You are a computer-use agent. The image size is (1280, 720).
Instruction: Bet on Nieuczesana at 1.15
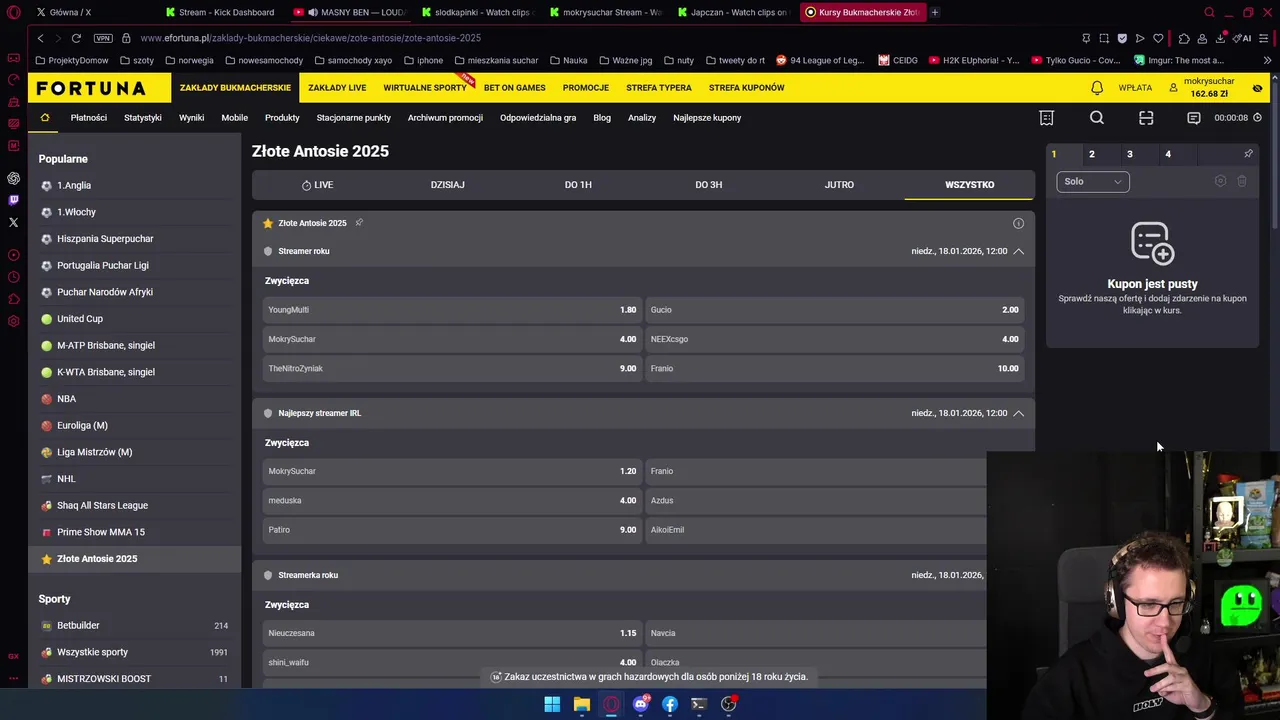tap(452, 633)
